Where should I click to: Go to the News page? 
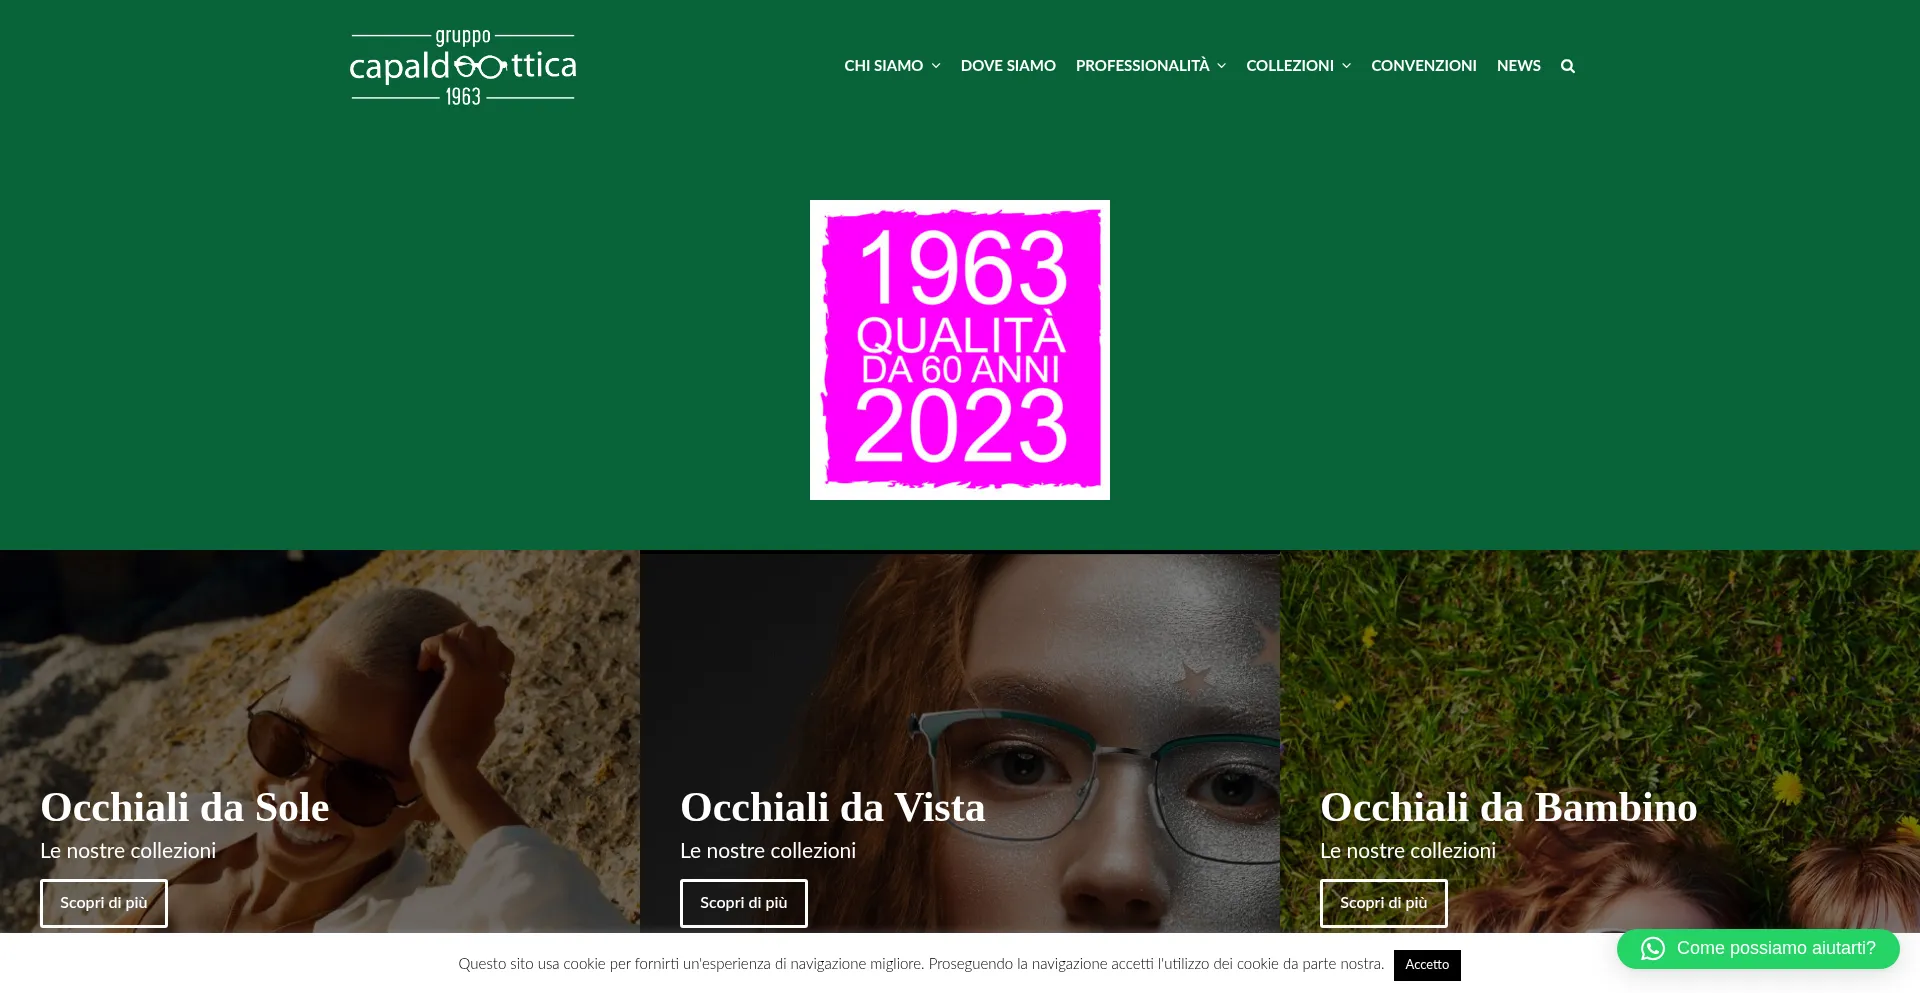[1518, 66]
